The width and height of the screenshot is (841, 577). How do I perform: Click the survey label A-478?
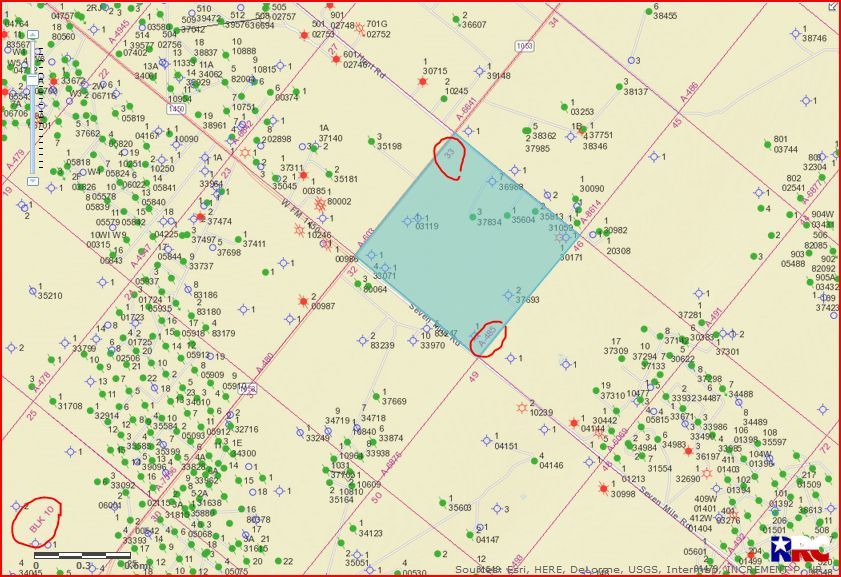(42, 383)
